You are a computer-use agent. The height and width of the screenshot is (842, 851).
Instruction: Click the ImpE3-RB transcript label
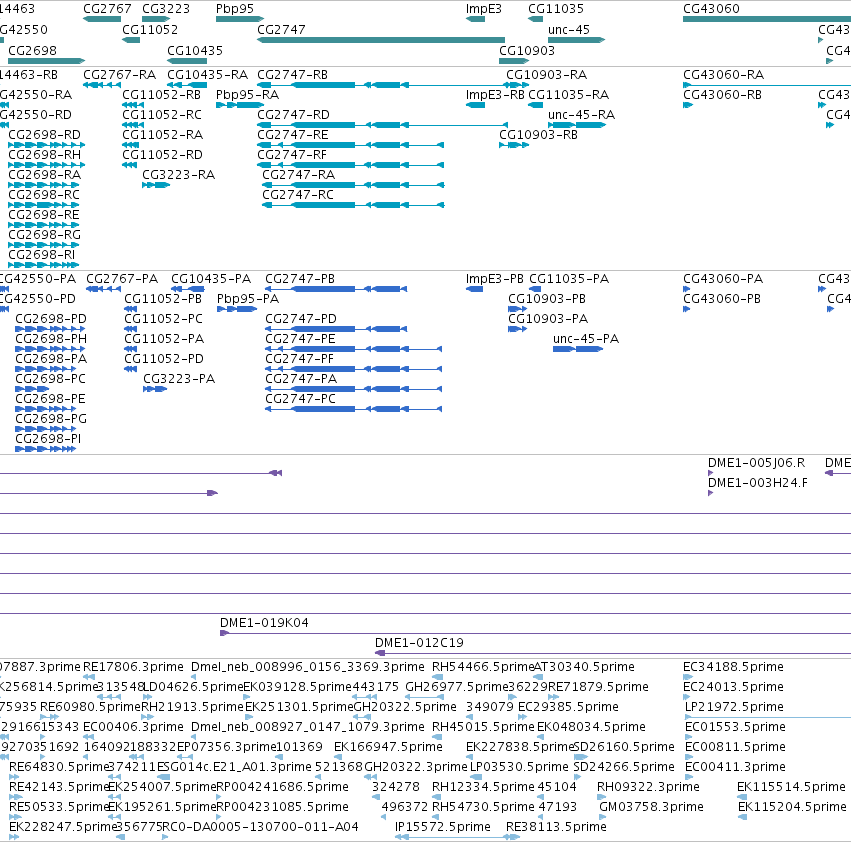495,94
